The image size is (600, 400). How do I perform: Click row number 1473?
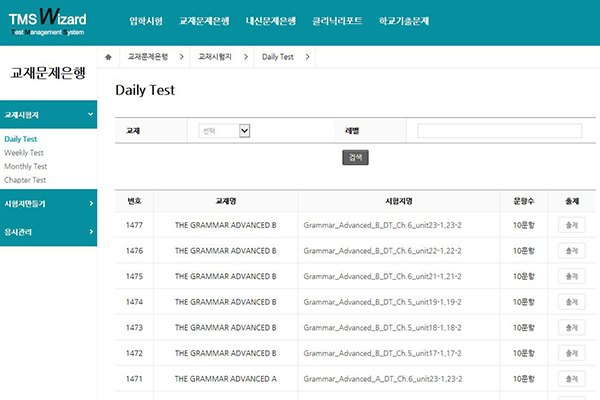tap(134, 328)
